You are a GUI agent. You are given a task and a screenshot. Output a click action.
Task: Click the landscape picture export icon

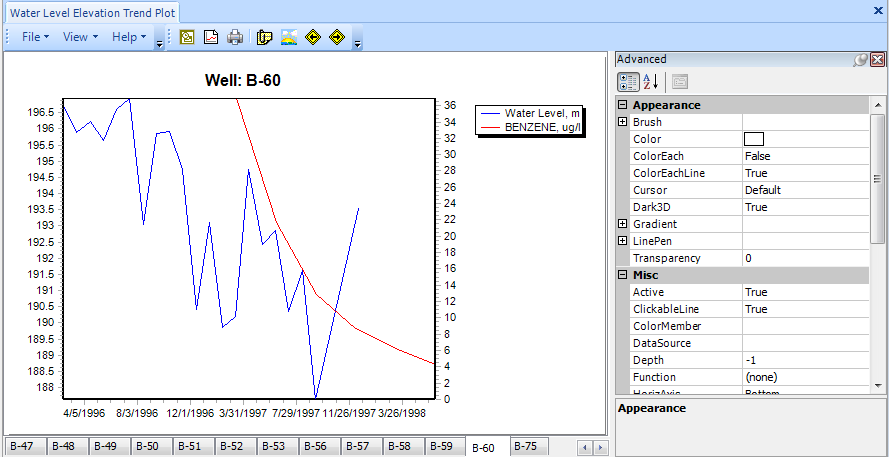coord(289,37)
